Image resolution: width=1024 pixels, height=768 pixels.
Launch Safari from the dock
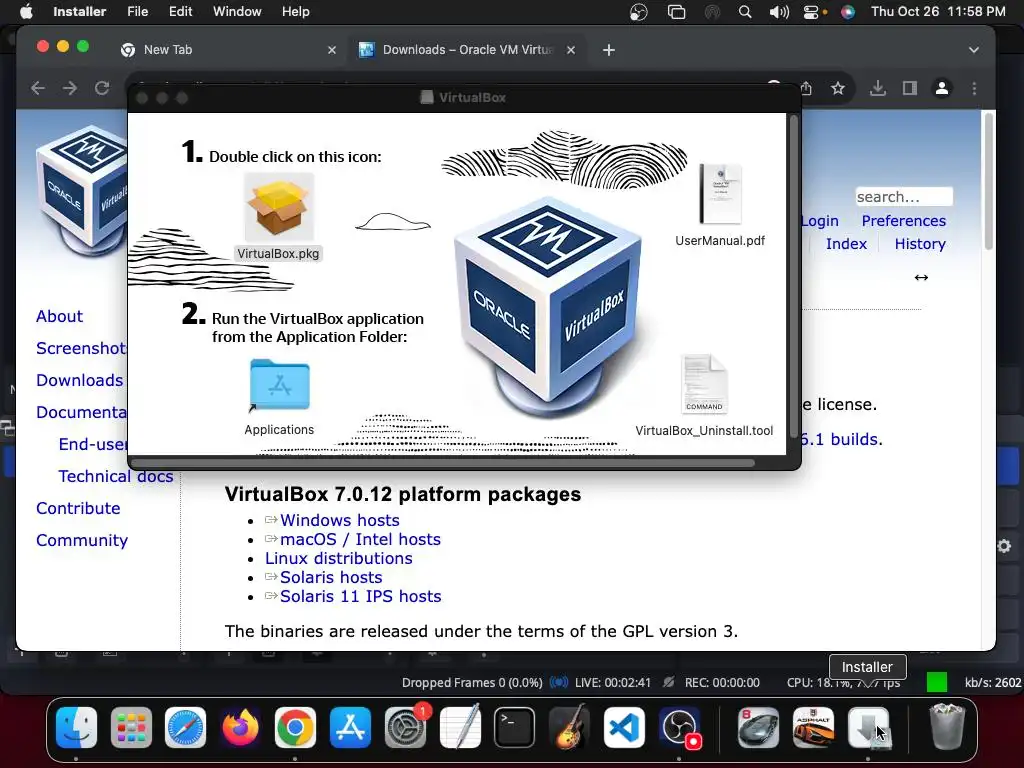tap(185, 728)
